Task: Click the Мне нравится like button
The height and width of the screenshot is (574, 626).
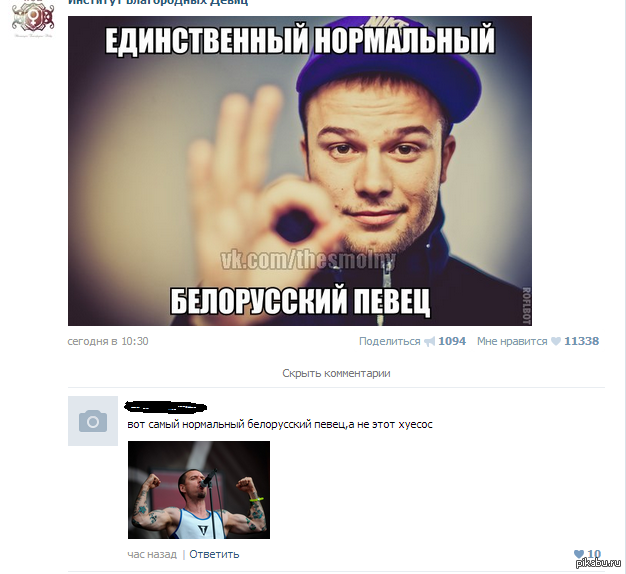Action: 512,341
